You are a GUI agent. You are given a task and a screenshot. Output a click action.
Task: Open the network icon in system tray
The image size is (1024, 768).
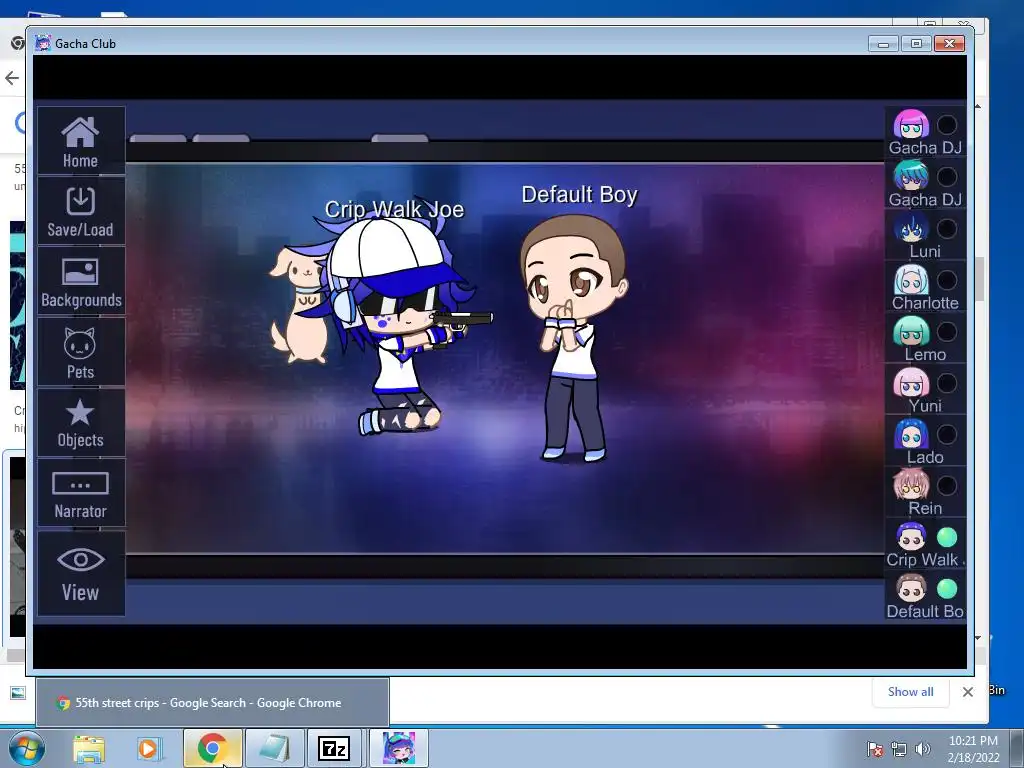coord(899,749)
